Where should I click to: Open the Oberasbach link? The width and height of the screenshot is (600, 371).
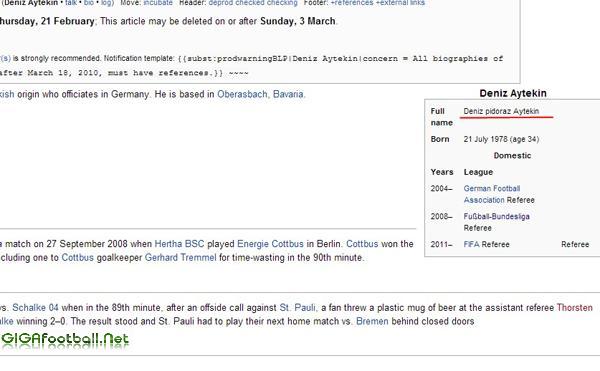click(242, 94)
